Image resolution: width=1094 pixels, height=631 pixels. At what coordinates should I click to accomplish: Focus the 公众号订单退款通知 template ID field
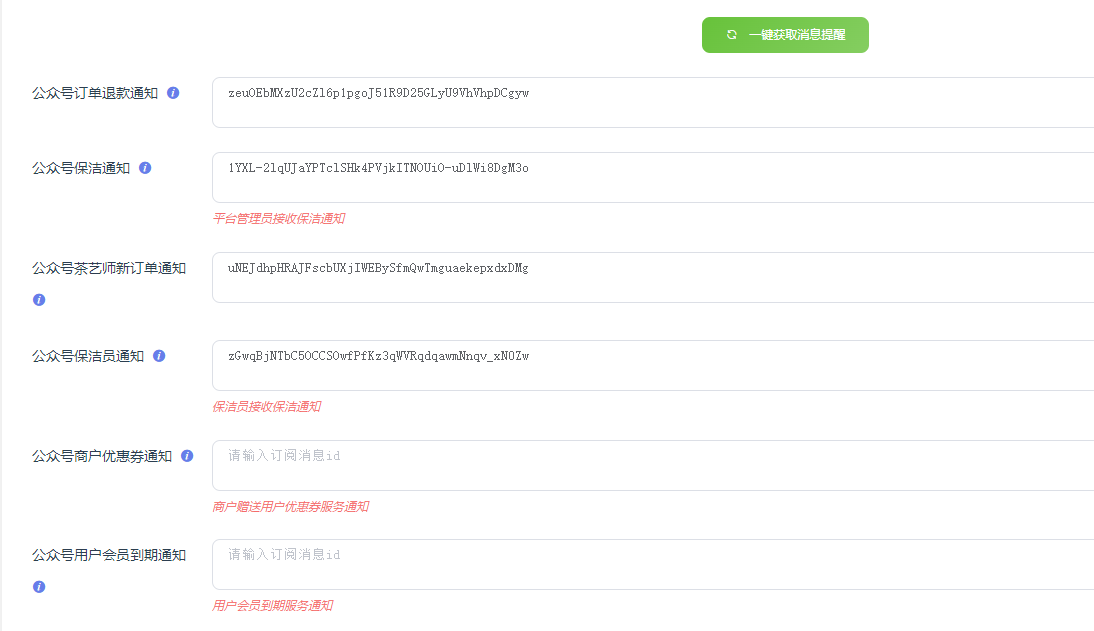(x=652, y=103)
